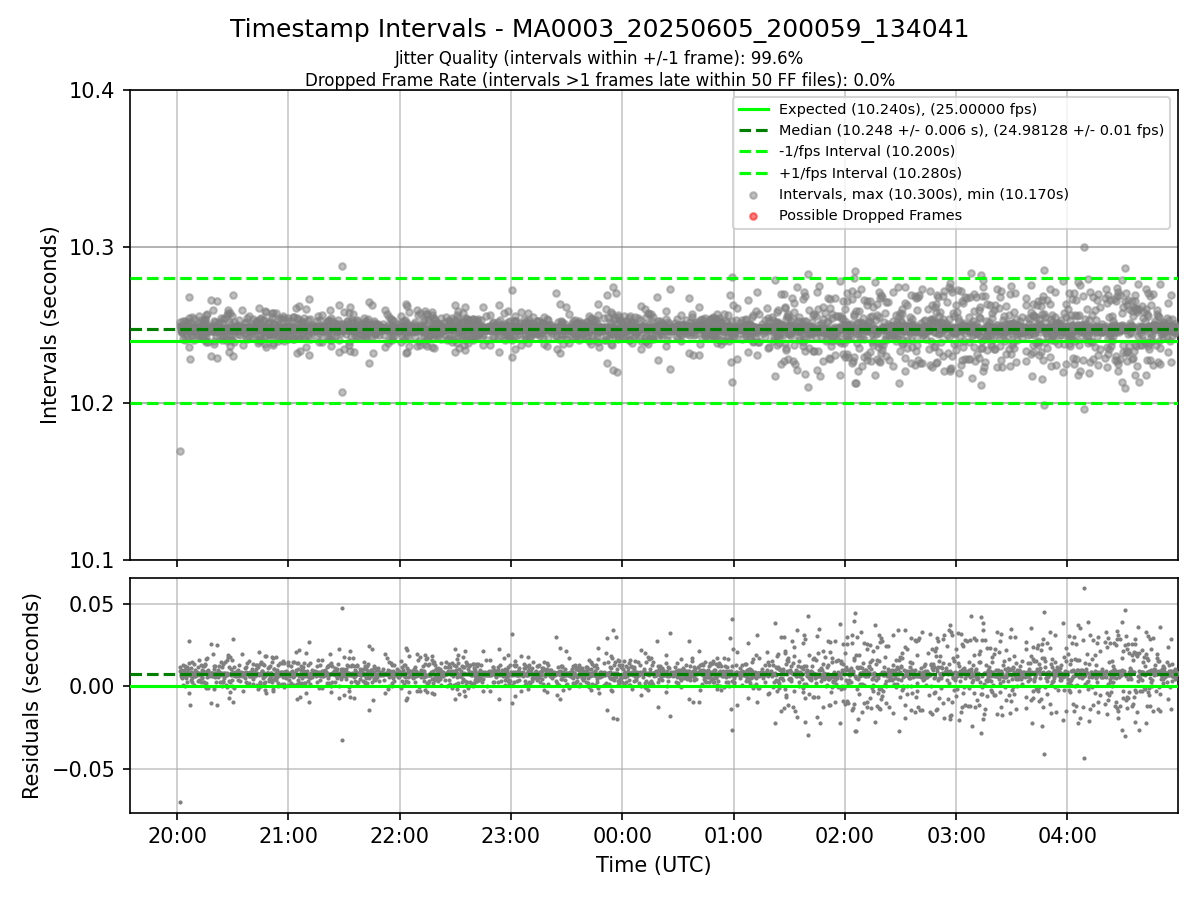Viewport: 1200px width, 900px height.
Task: Click legend entry "-1/fps Interval (10.200s)"
Action: 867,151
